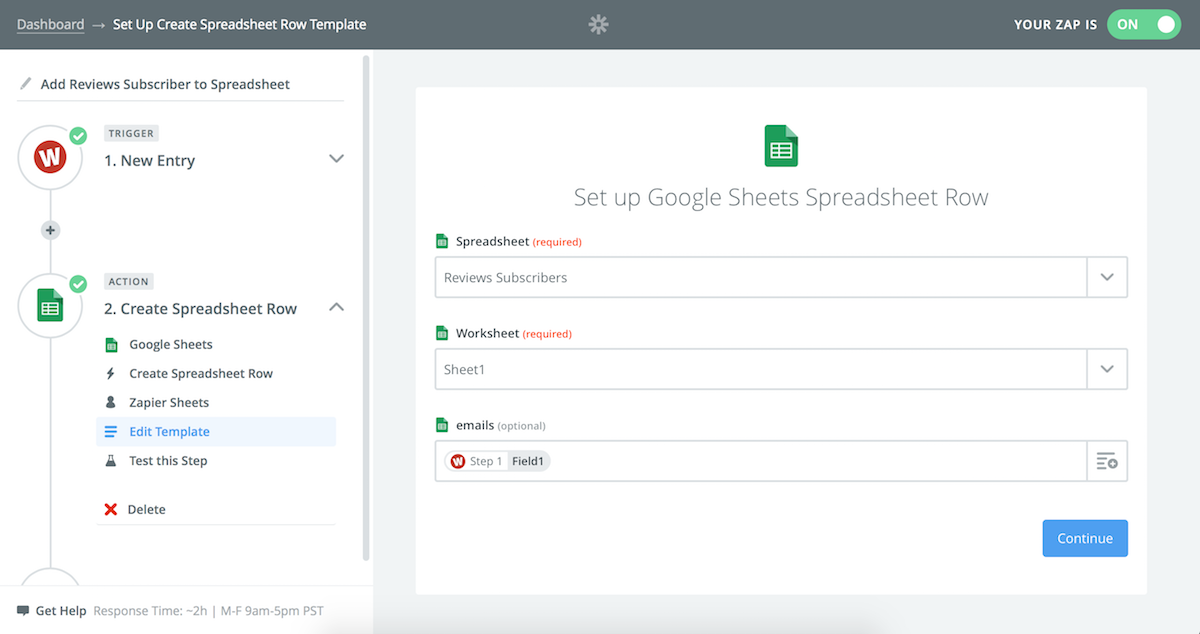Viewport: 1200px width, 634px height.
Task: Click the pencil icon beside the Zap name
Action: click(x=26, y=84)
